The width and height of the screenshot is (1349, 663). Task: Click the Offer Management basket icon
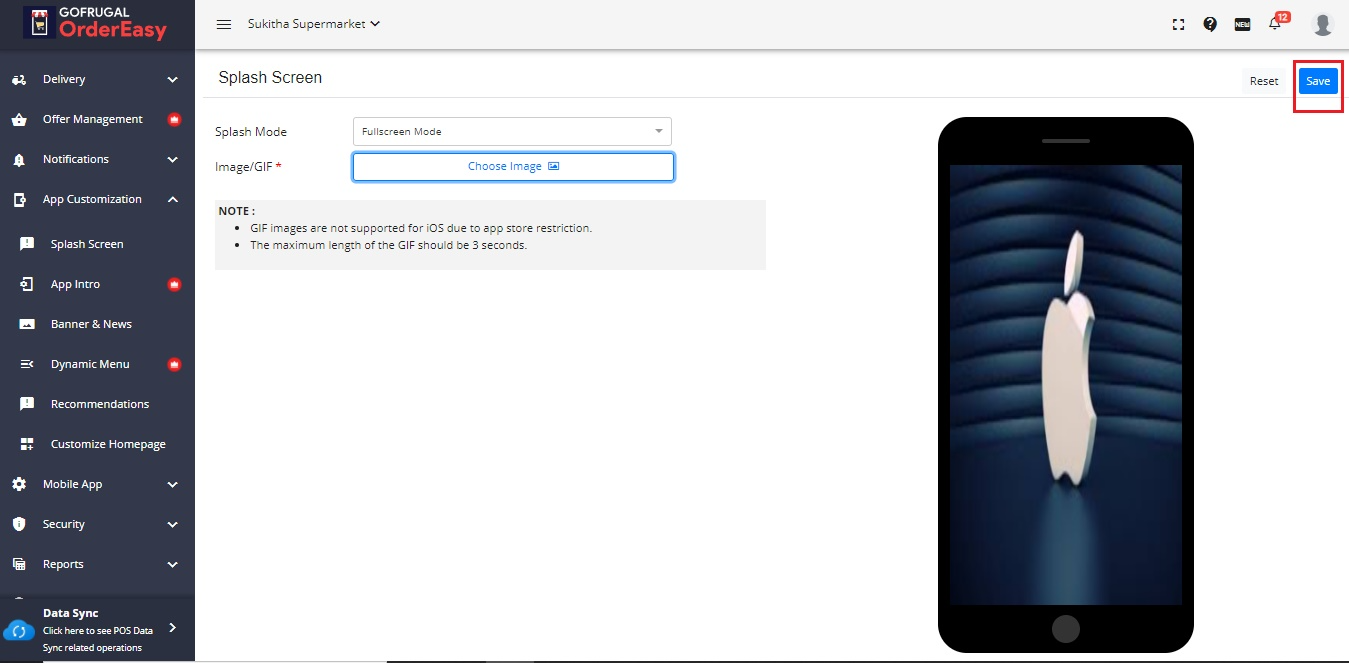19,119
